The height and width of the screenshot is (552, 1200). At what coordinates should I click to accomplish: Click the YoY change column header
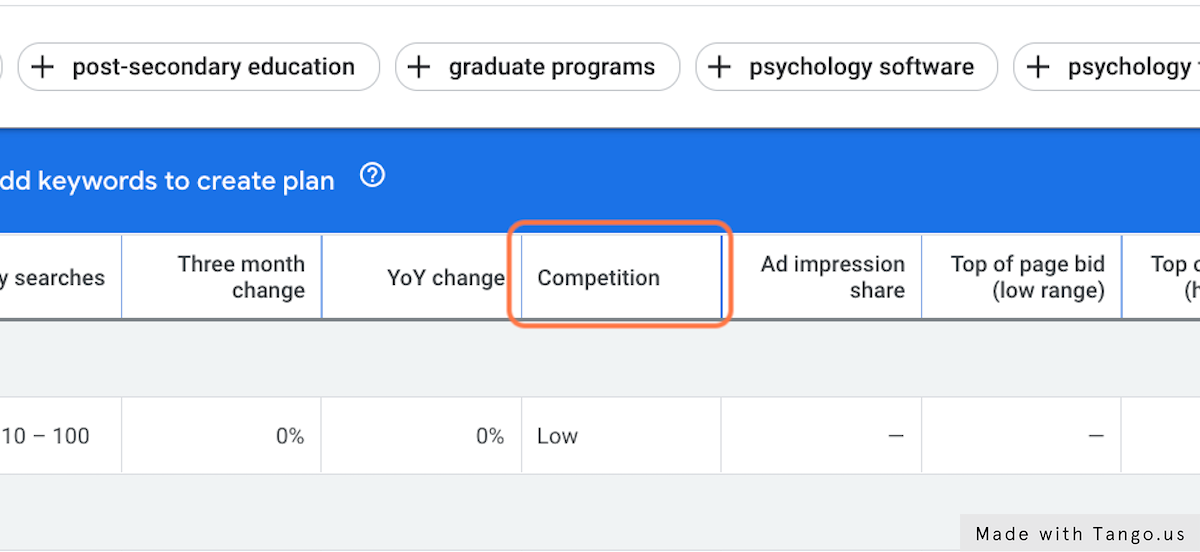[x=445, y=278]
